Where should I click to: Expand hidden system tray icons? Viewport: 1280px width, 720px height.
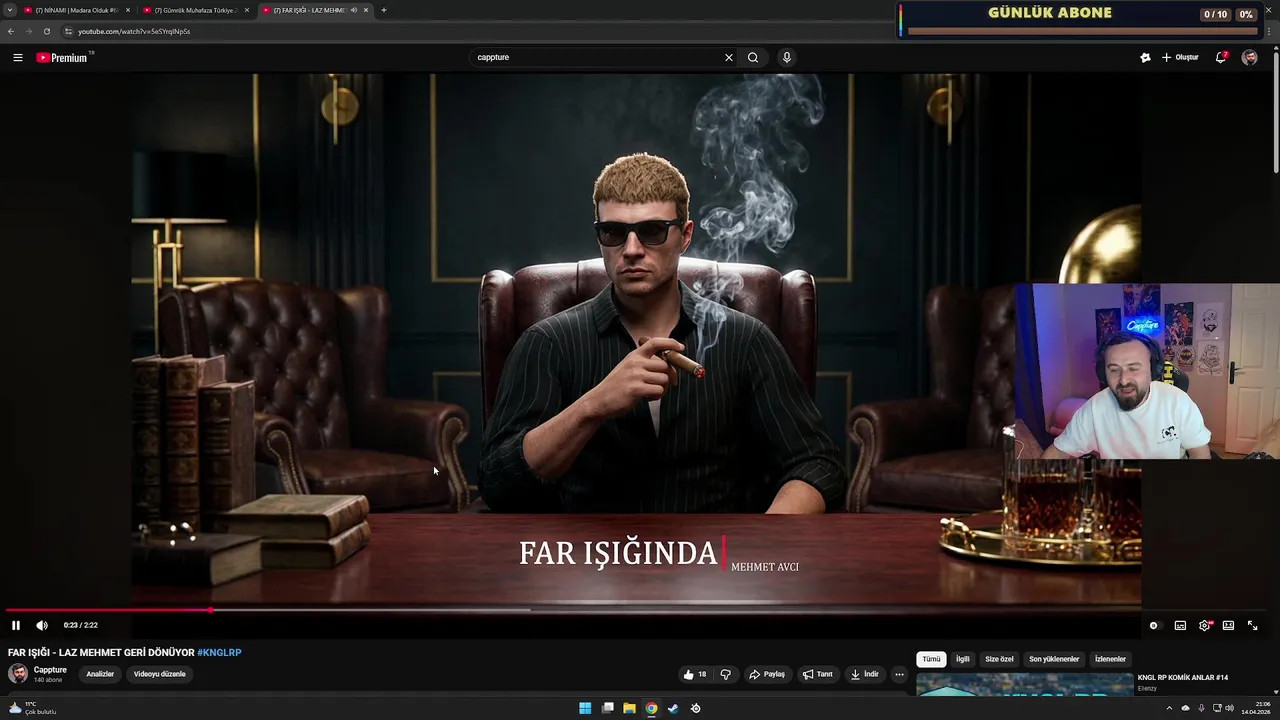pos(1169,708)
